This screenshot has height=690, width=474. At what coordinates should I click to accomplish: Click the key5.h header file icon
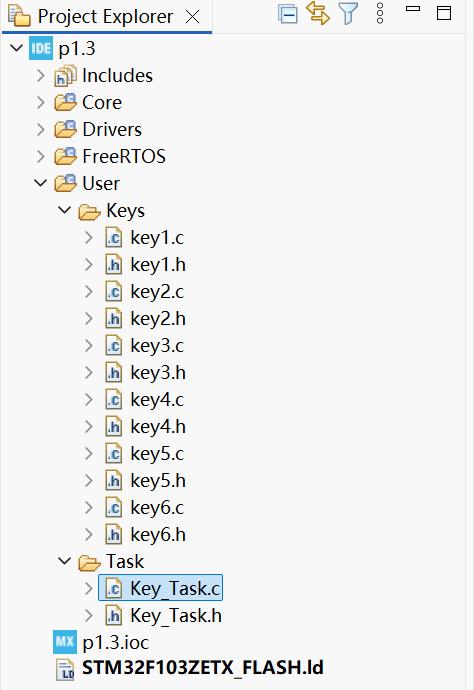[114, 481]
